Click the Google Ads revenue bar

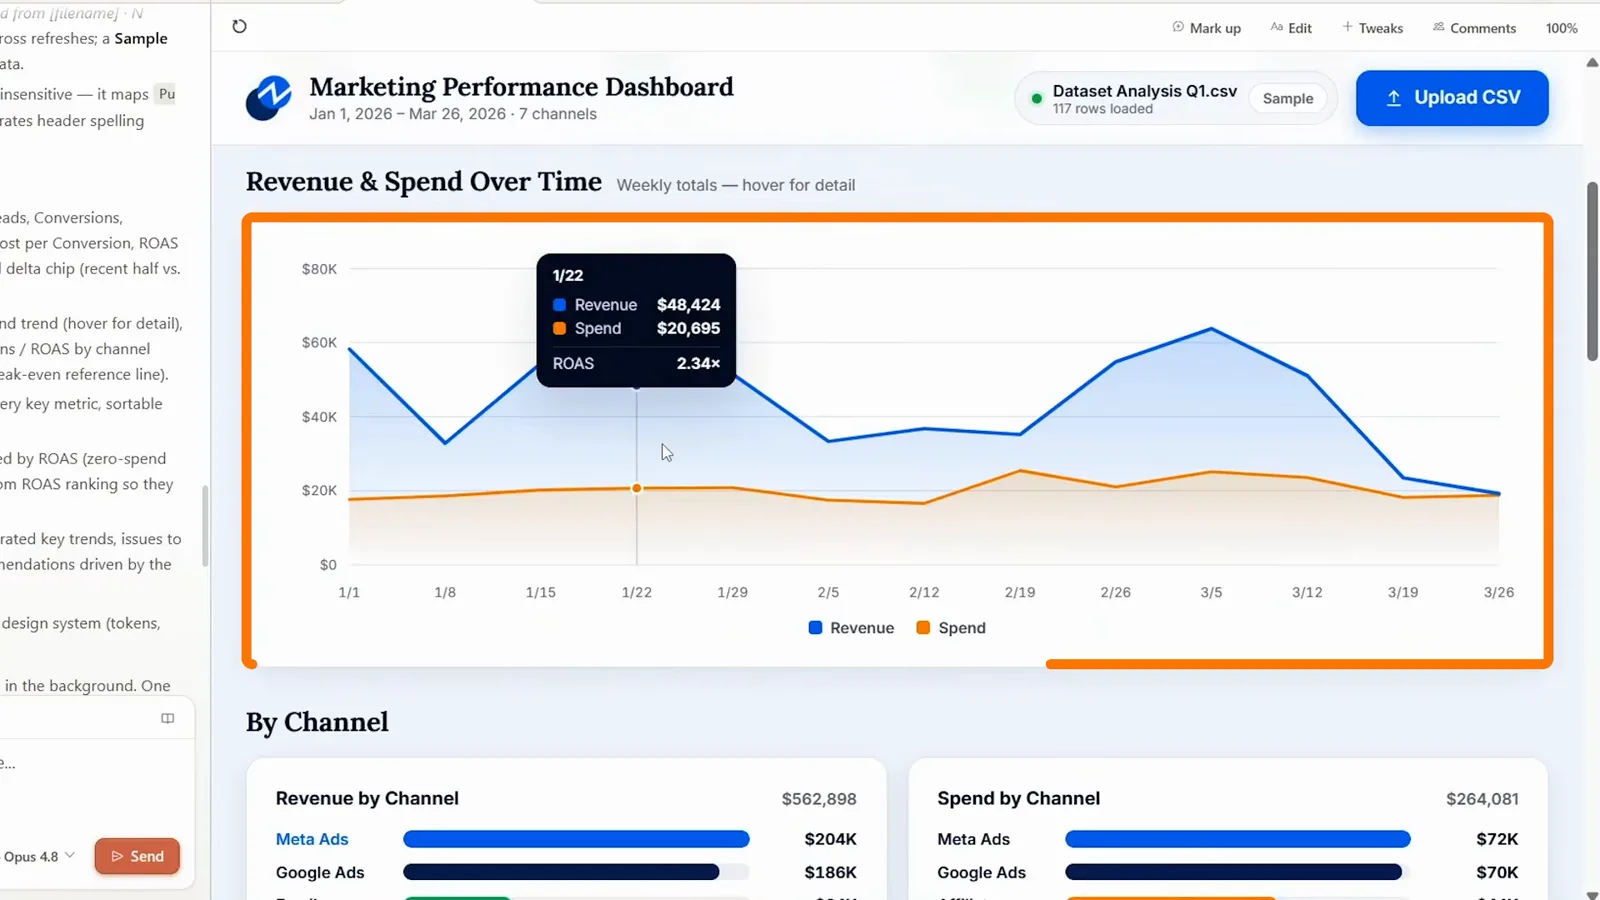click(561, 872)
